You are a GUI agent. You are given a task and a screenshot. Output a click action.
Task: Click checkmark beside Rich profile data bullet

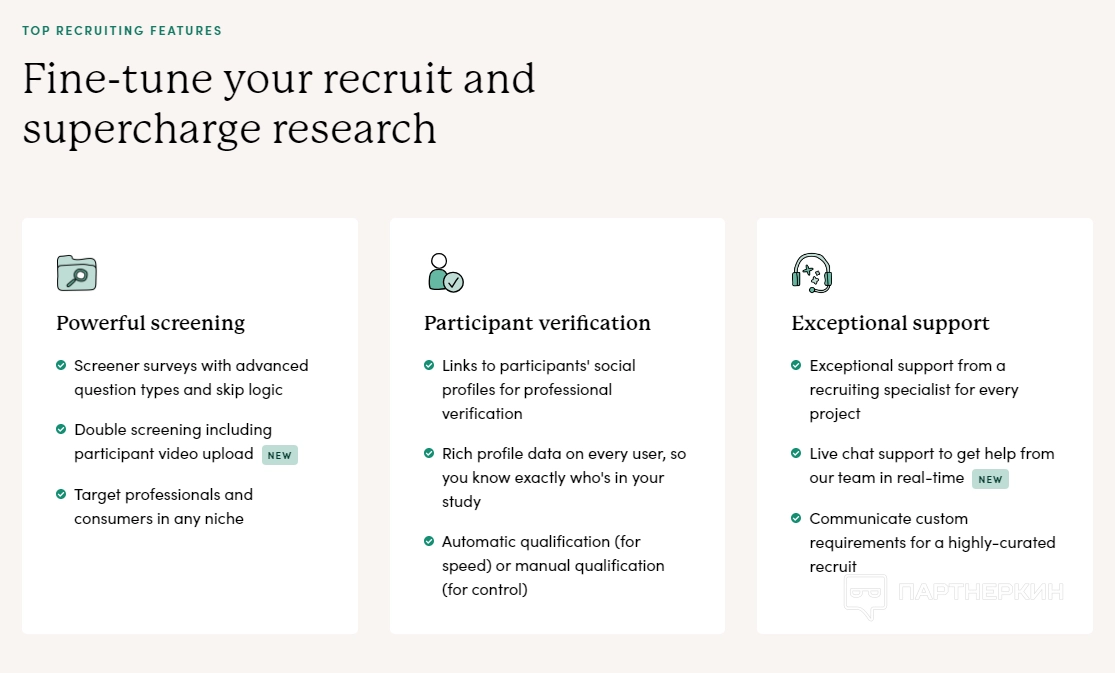pyautogui.click(x=430, y=454)
